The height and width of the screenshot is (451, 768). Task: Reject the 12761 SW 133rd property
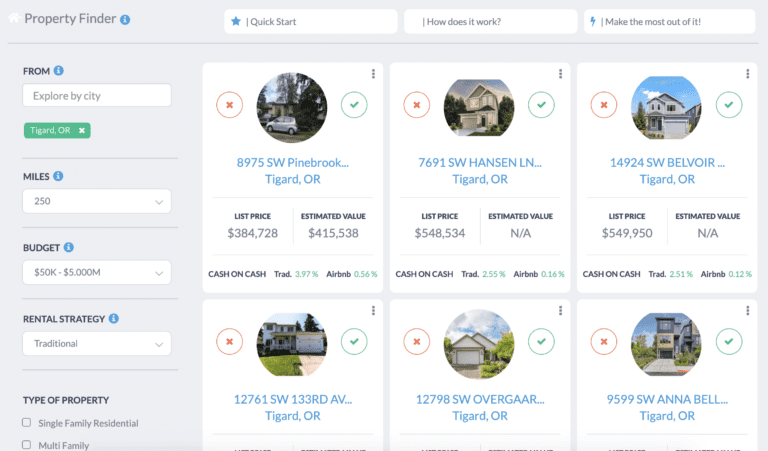point(230,342)
